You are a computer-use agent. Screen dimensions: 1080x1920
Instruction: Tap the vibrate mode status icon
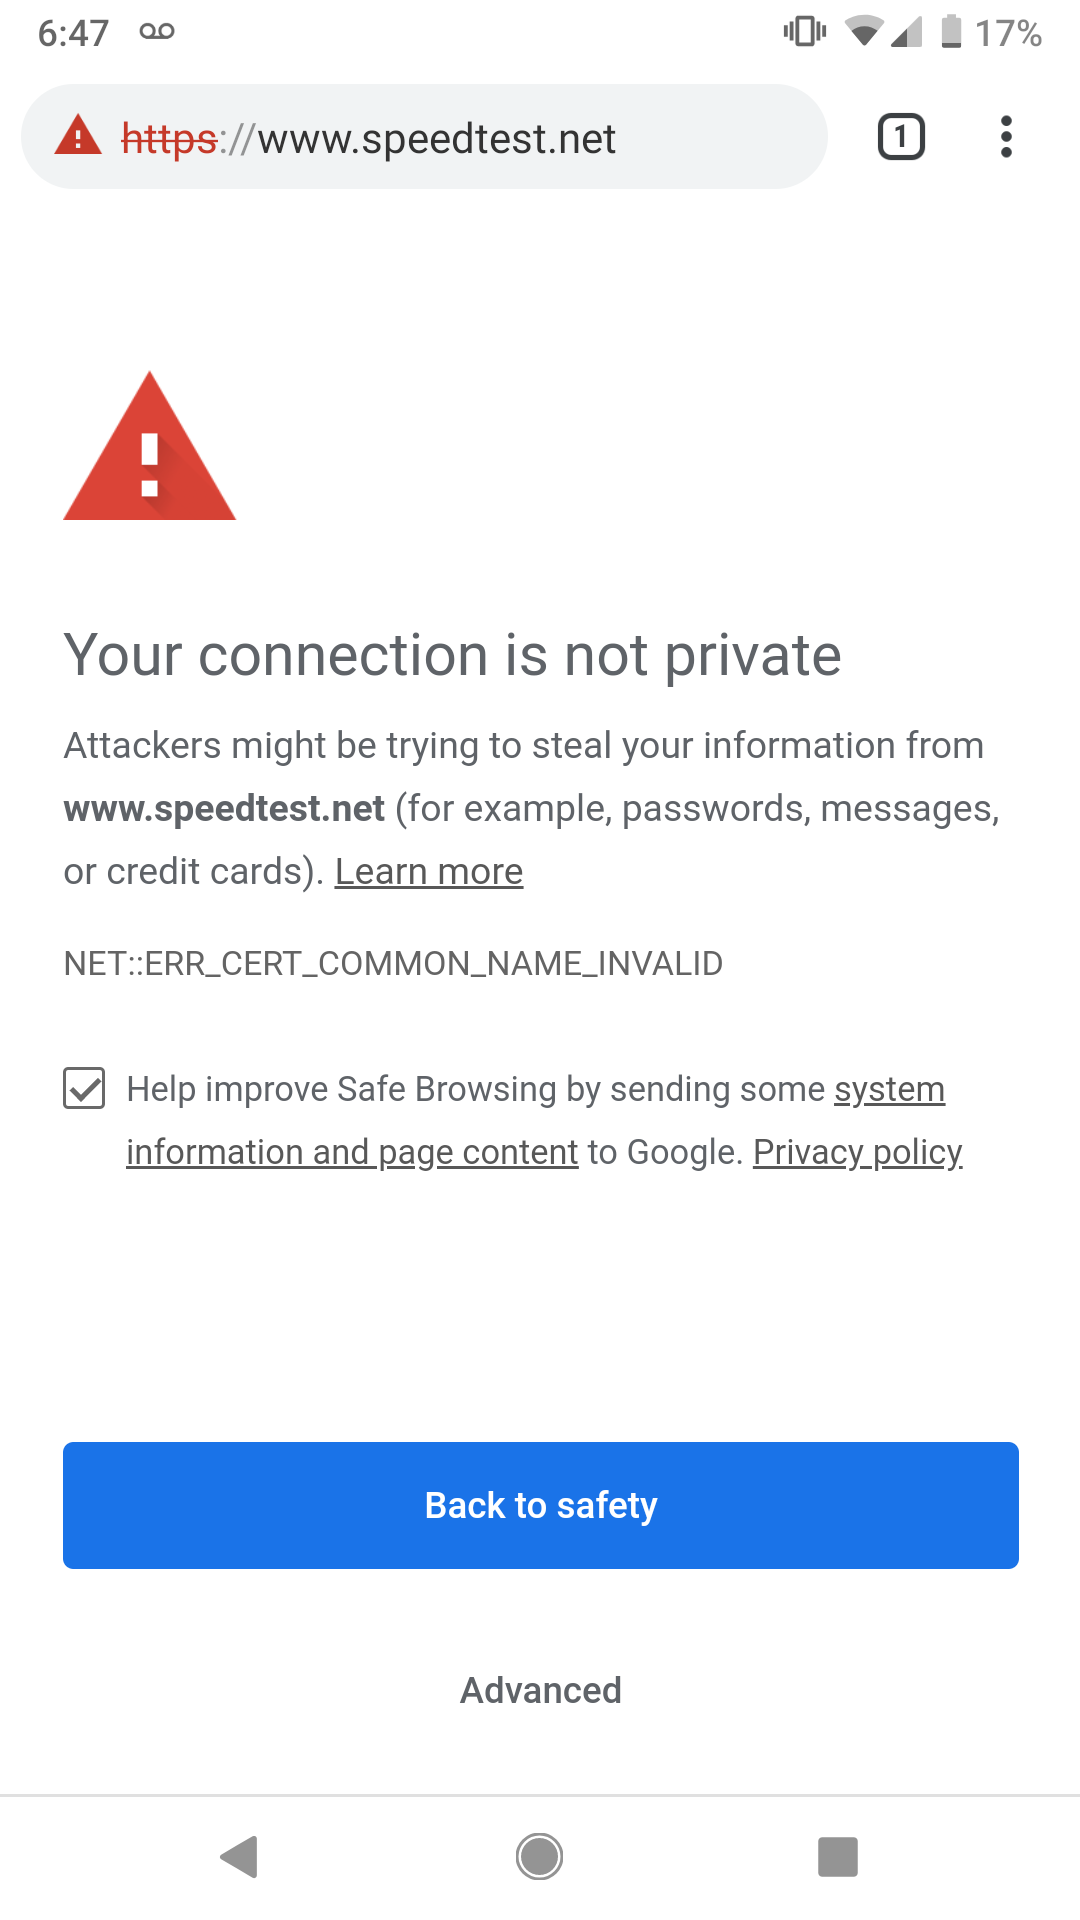[805, 32]
